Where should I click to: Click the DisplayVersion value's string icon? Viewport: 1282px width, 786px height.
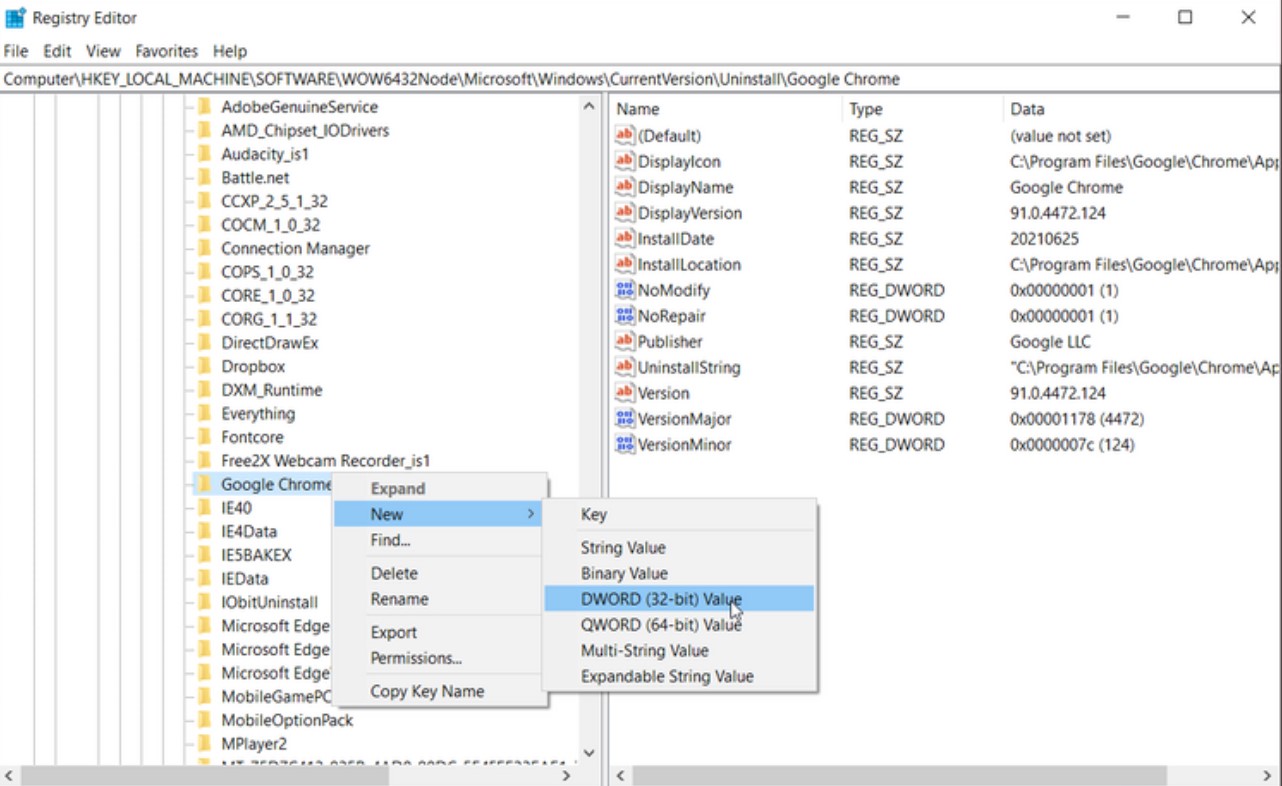pyautogui.click(x=625, y=213)
